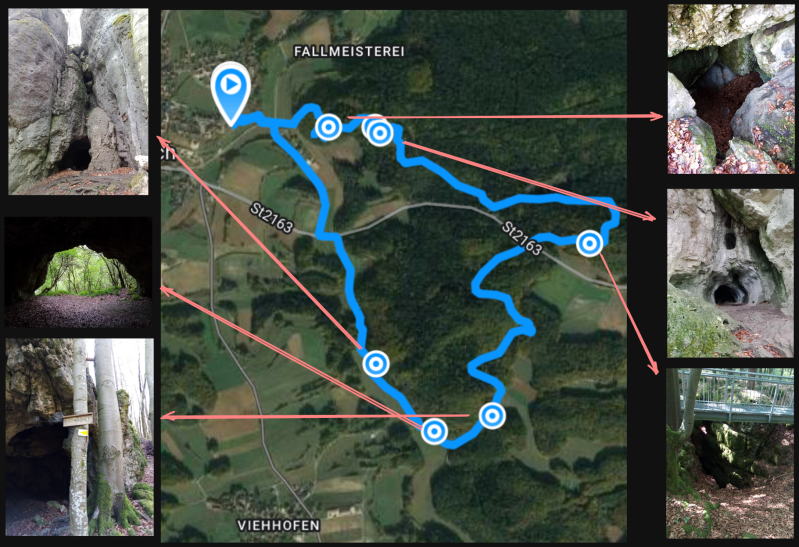Screen dimensions: 799x547
Task: Click the waypoint marker midway on western trail
Action: (376, 363)
